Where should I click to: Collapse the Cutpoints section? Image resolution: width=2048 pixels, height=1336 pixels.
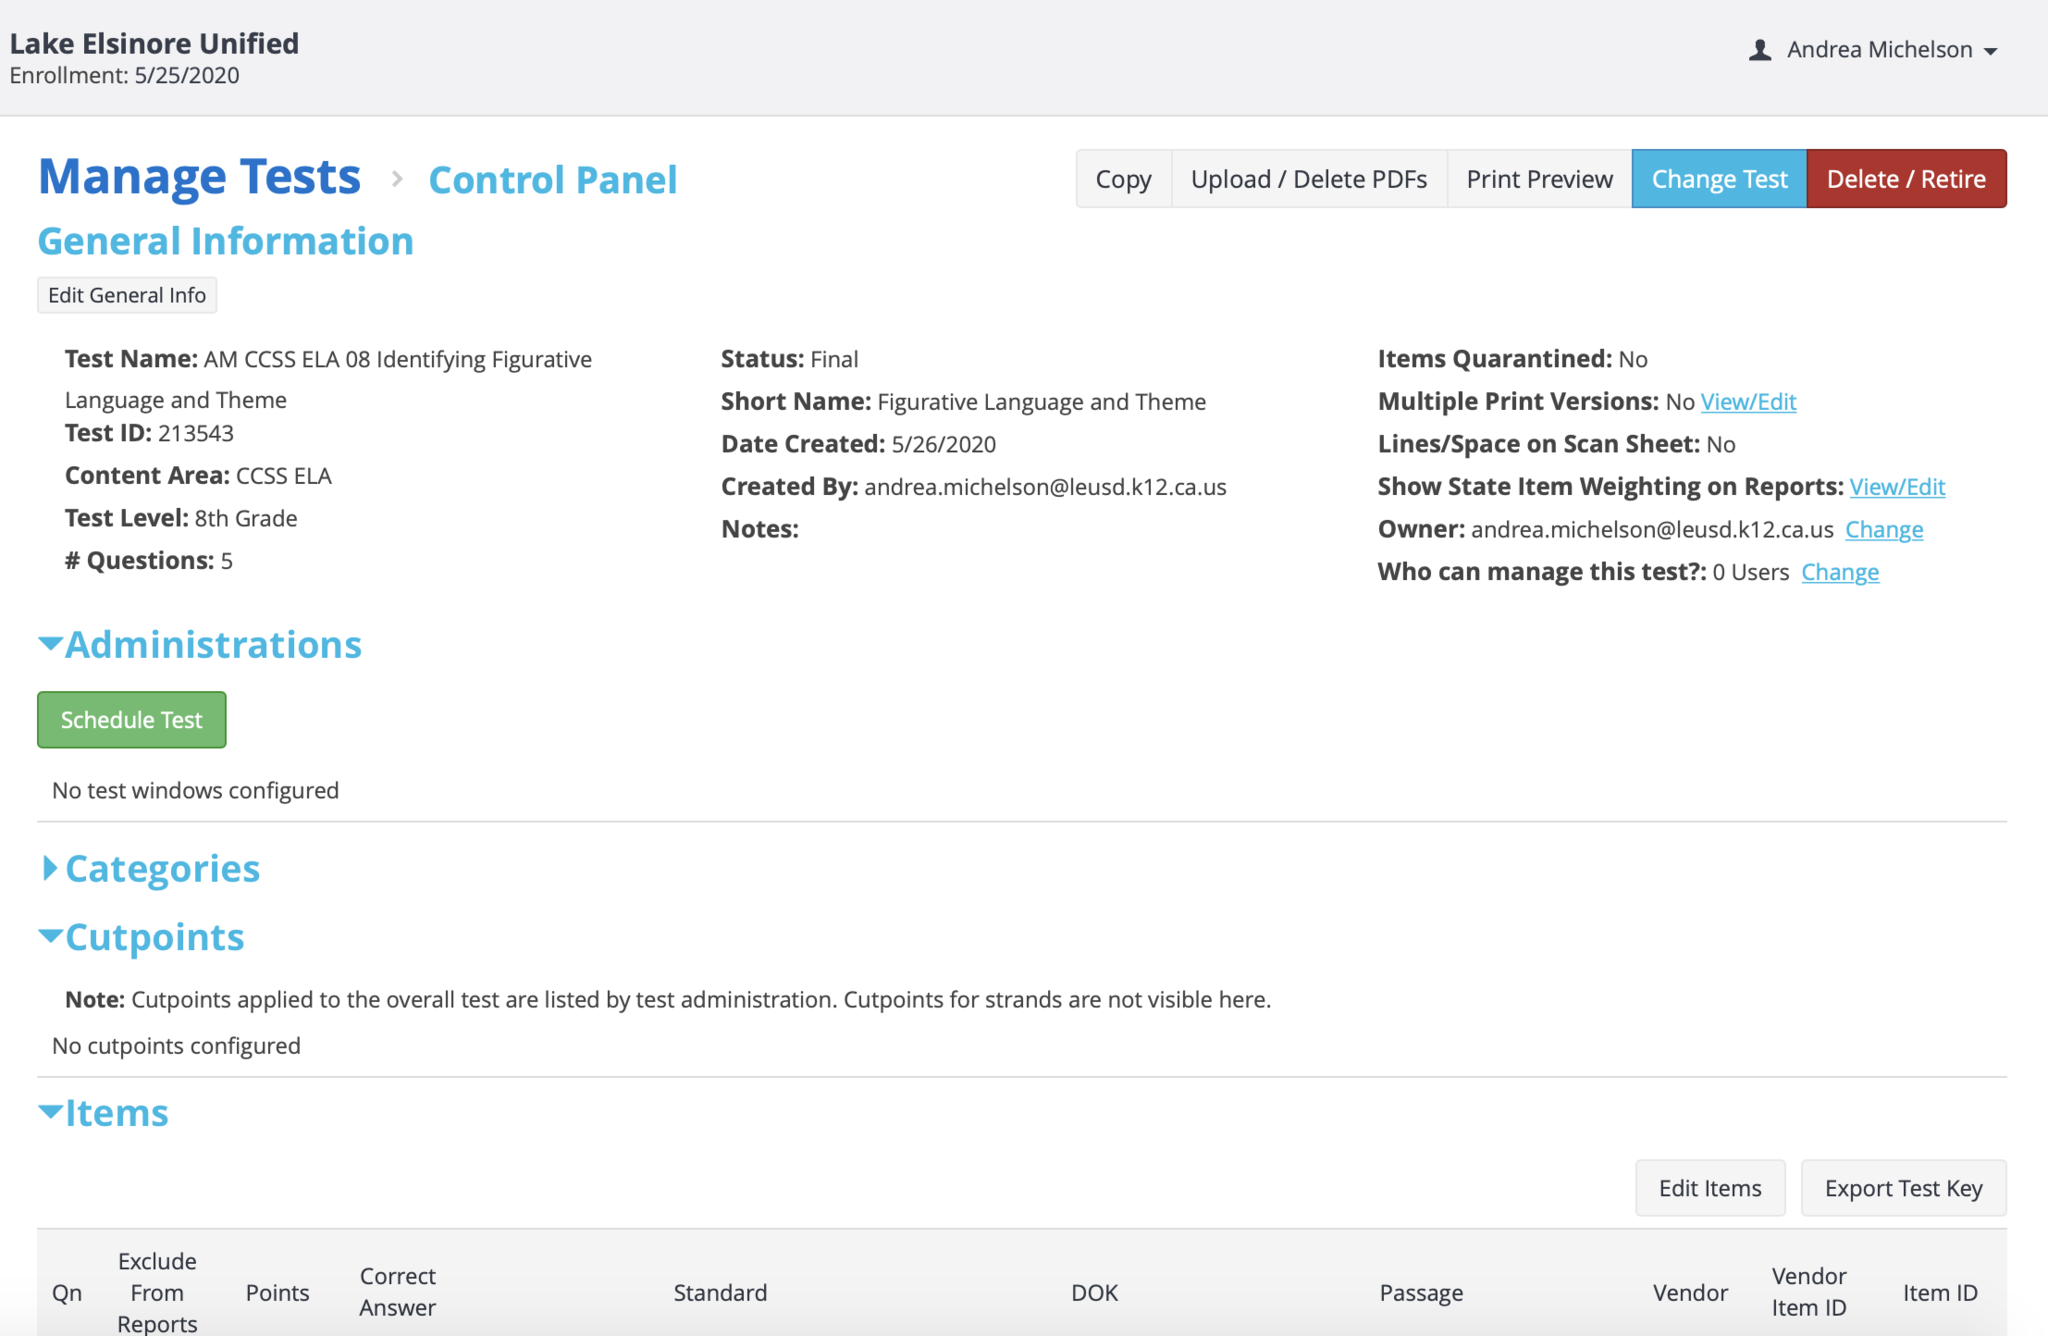click(x=142, y=937)
